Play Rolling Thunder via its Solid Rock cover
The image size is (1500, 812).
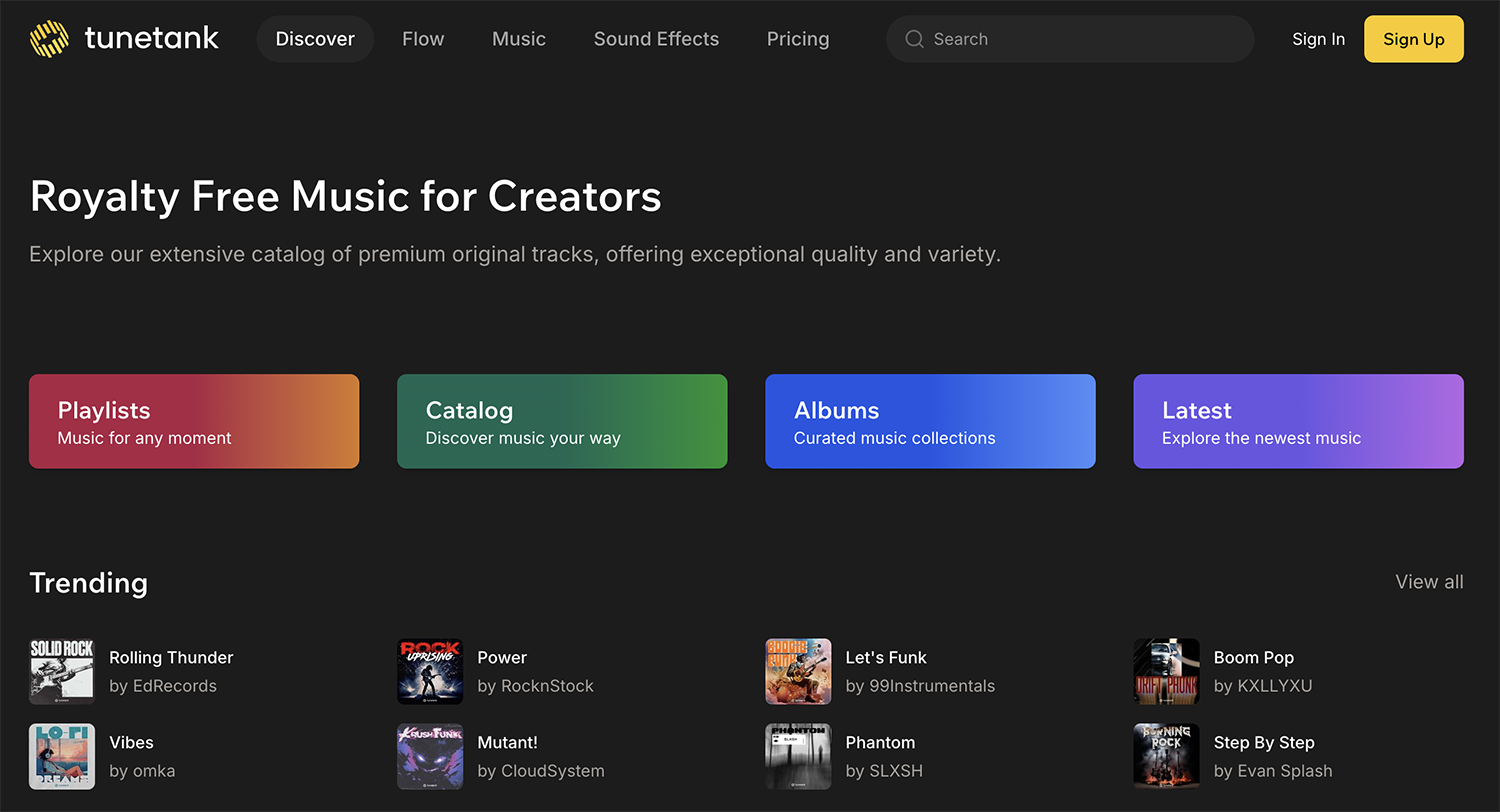pyautogui.click(x=62, y=672)
